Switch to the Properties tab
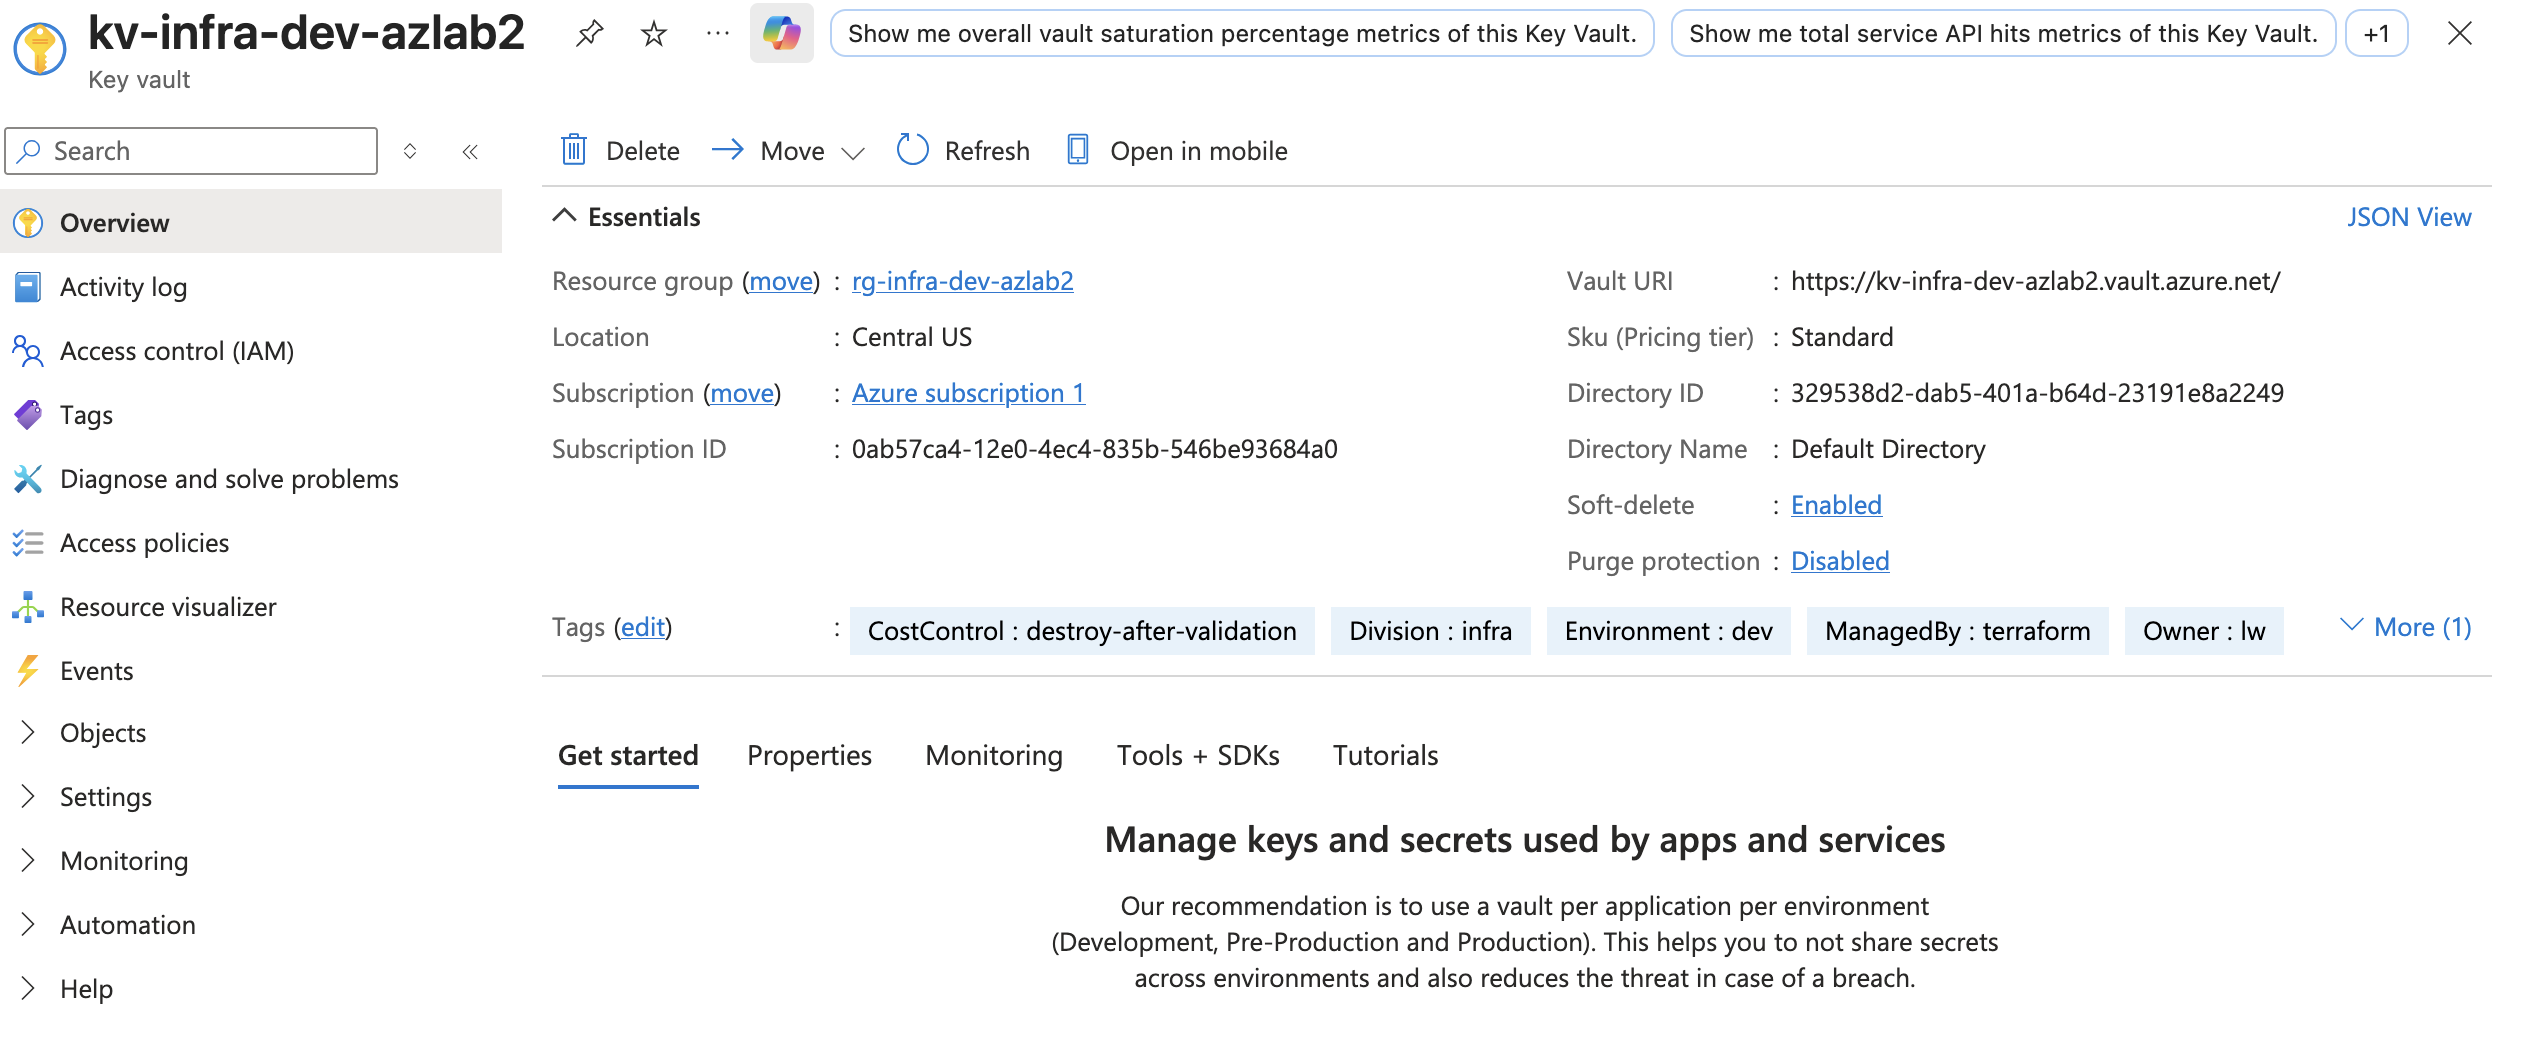This screenshot has width=2530, height=1058. [x=809, y=755]
